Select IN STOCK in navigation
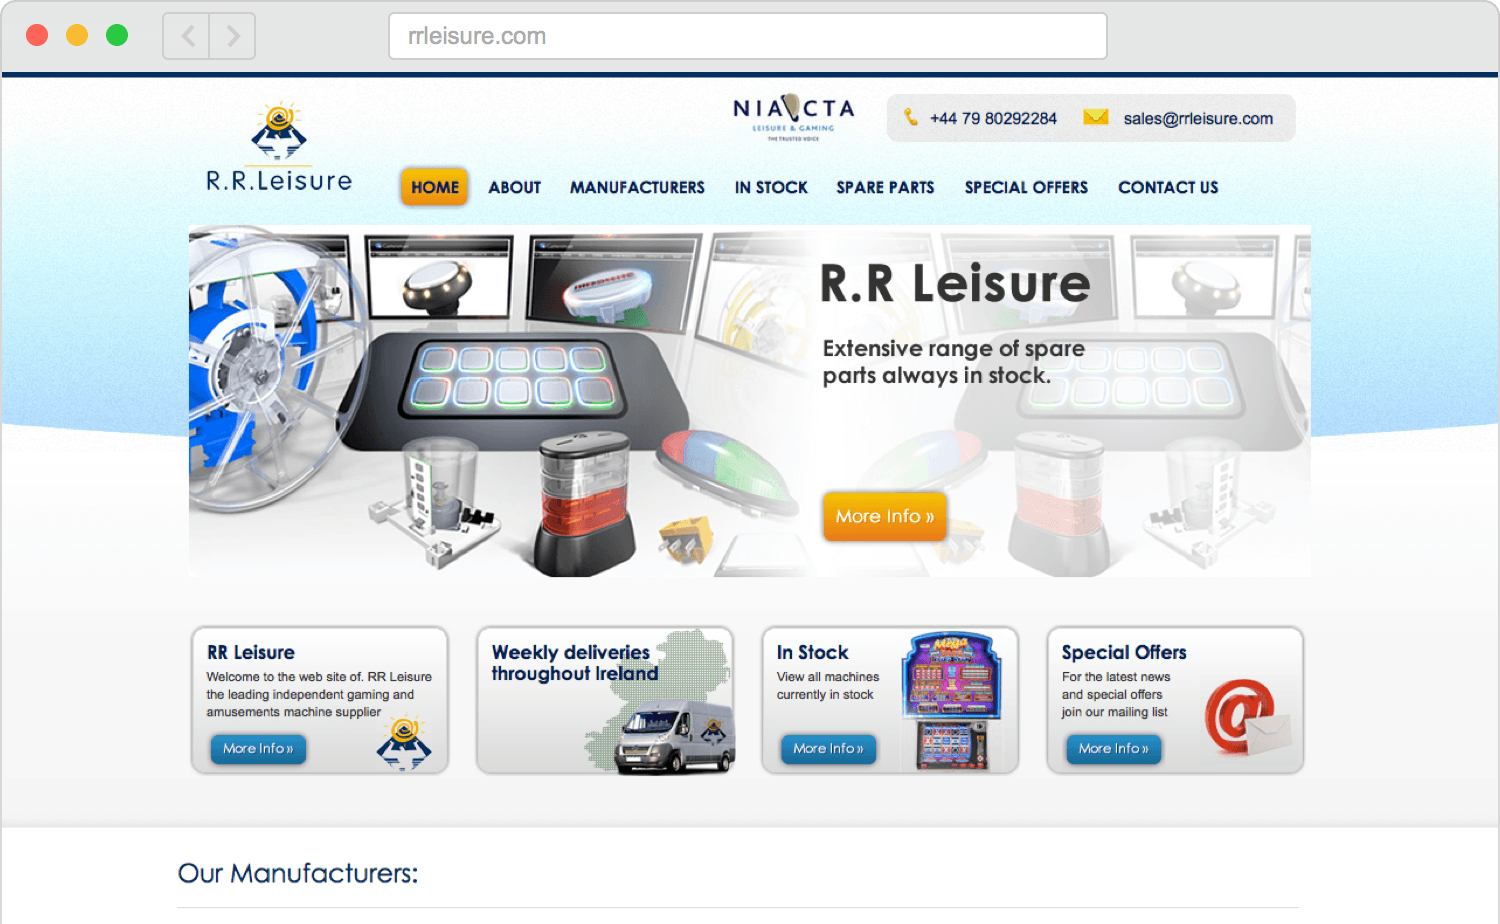The image size is (1500, 924). click(x=771, y=187)
